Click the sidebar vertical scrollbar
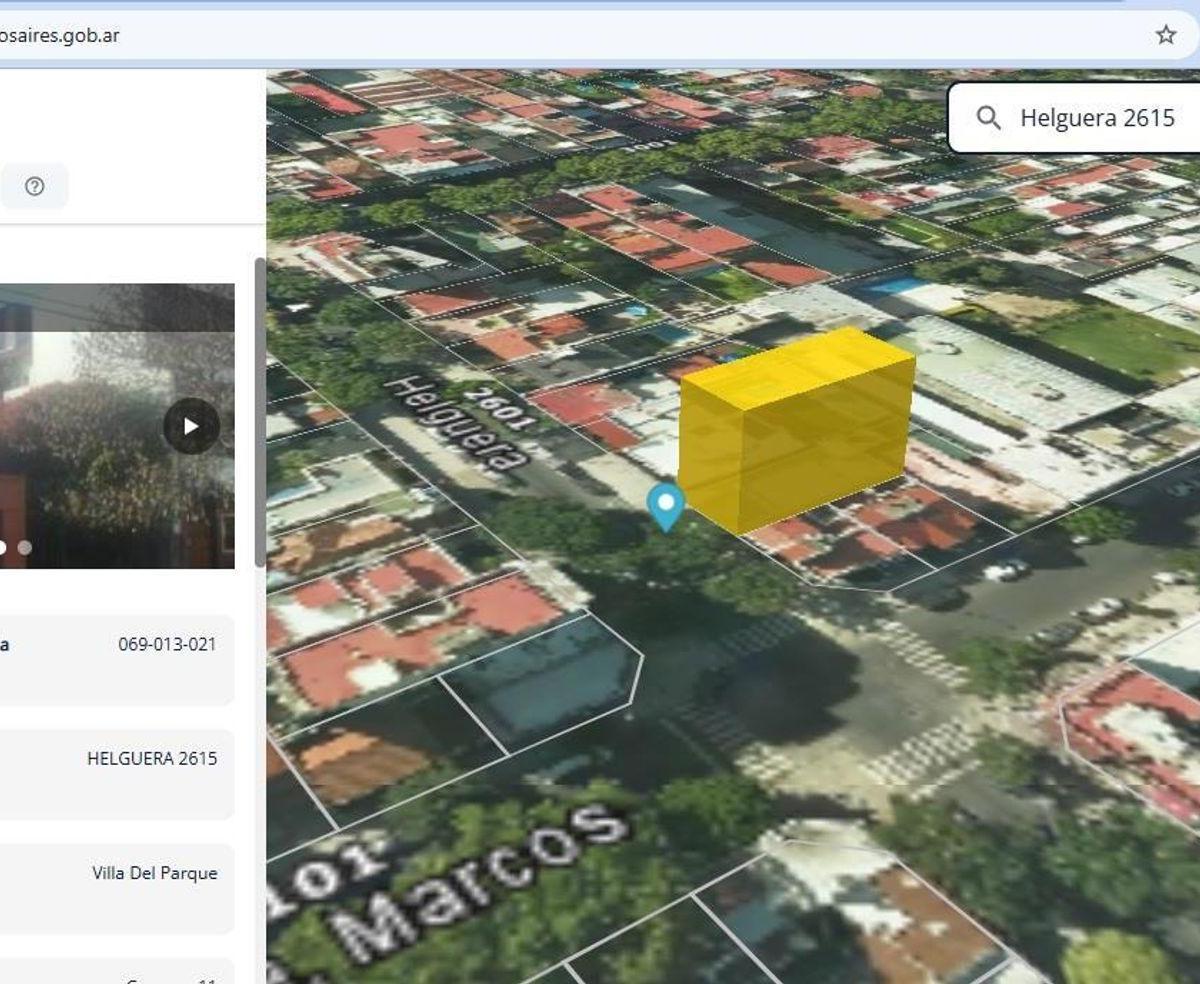 pyautogui.click(x=260, y=412)
